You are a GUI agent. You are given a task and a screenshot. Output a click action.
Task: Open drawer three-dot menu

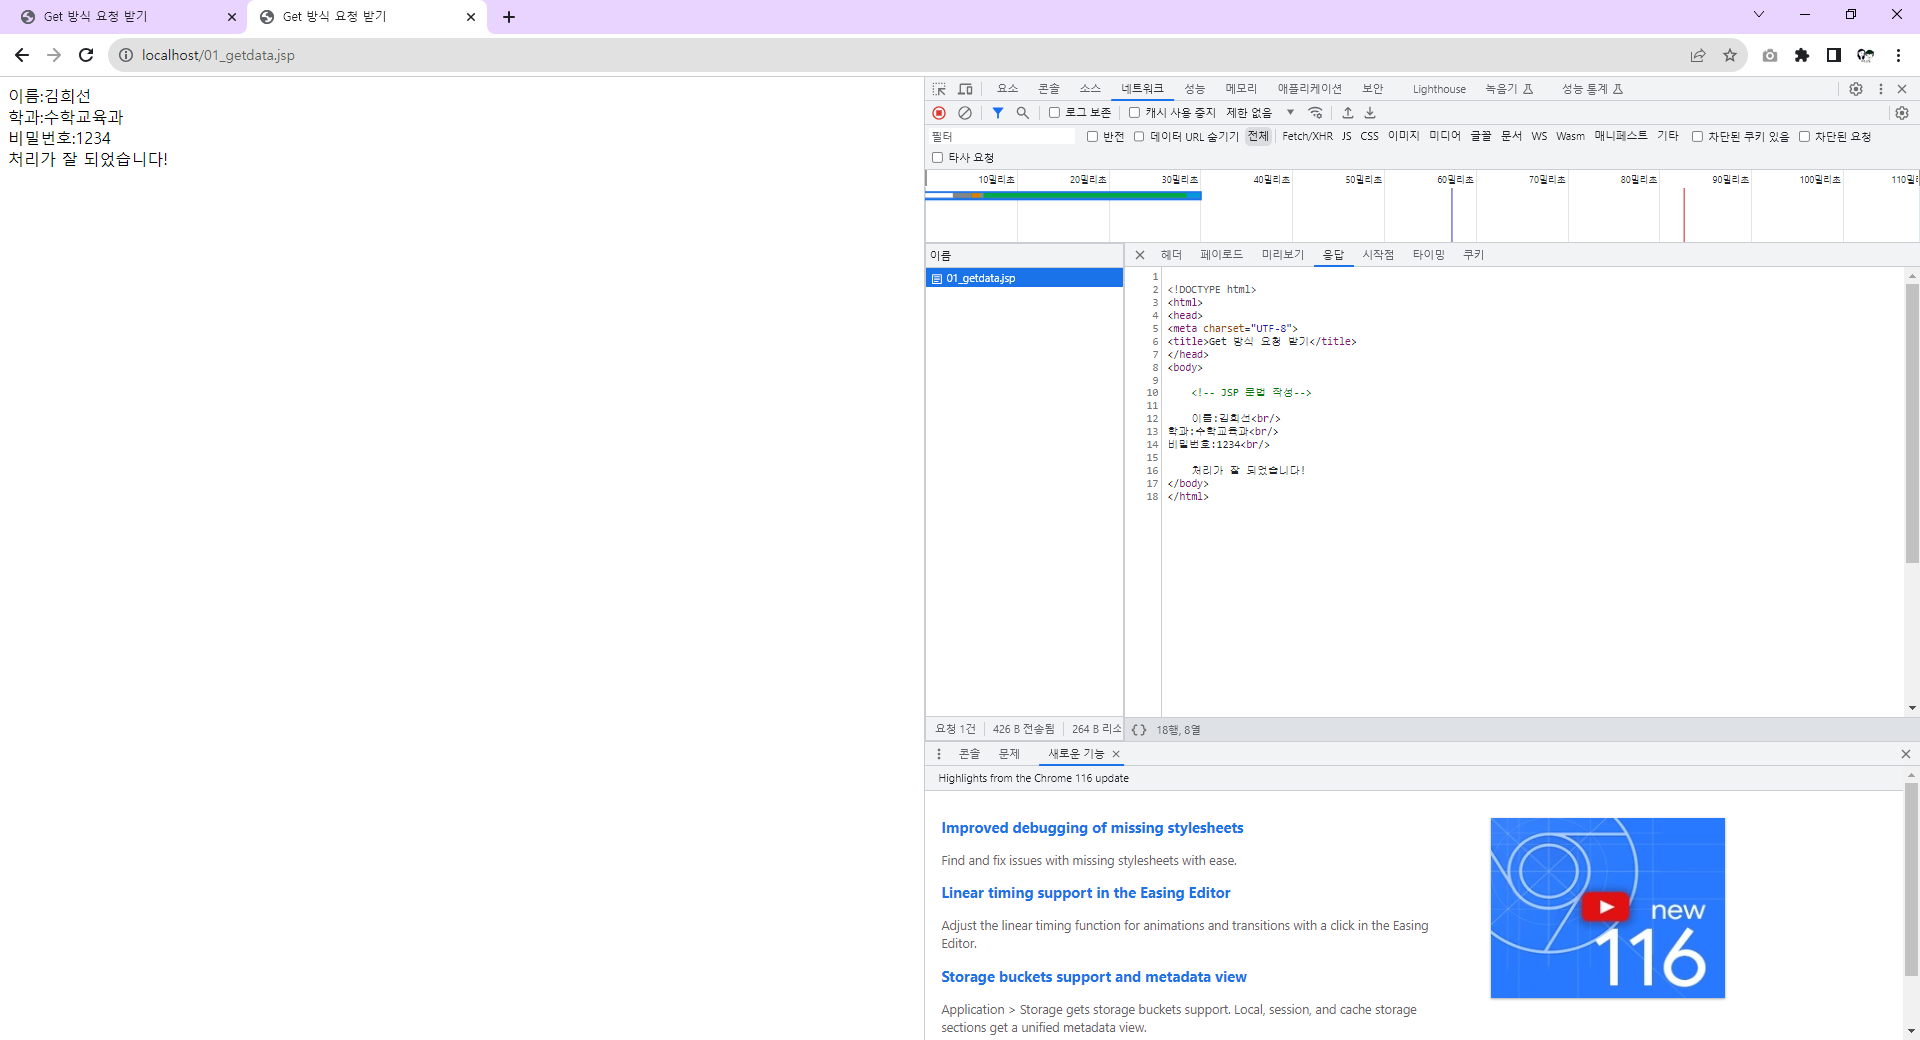pyautogui.click(x=939, y=754)
